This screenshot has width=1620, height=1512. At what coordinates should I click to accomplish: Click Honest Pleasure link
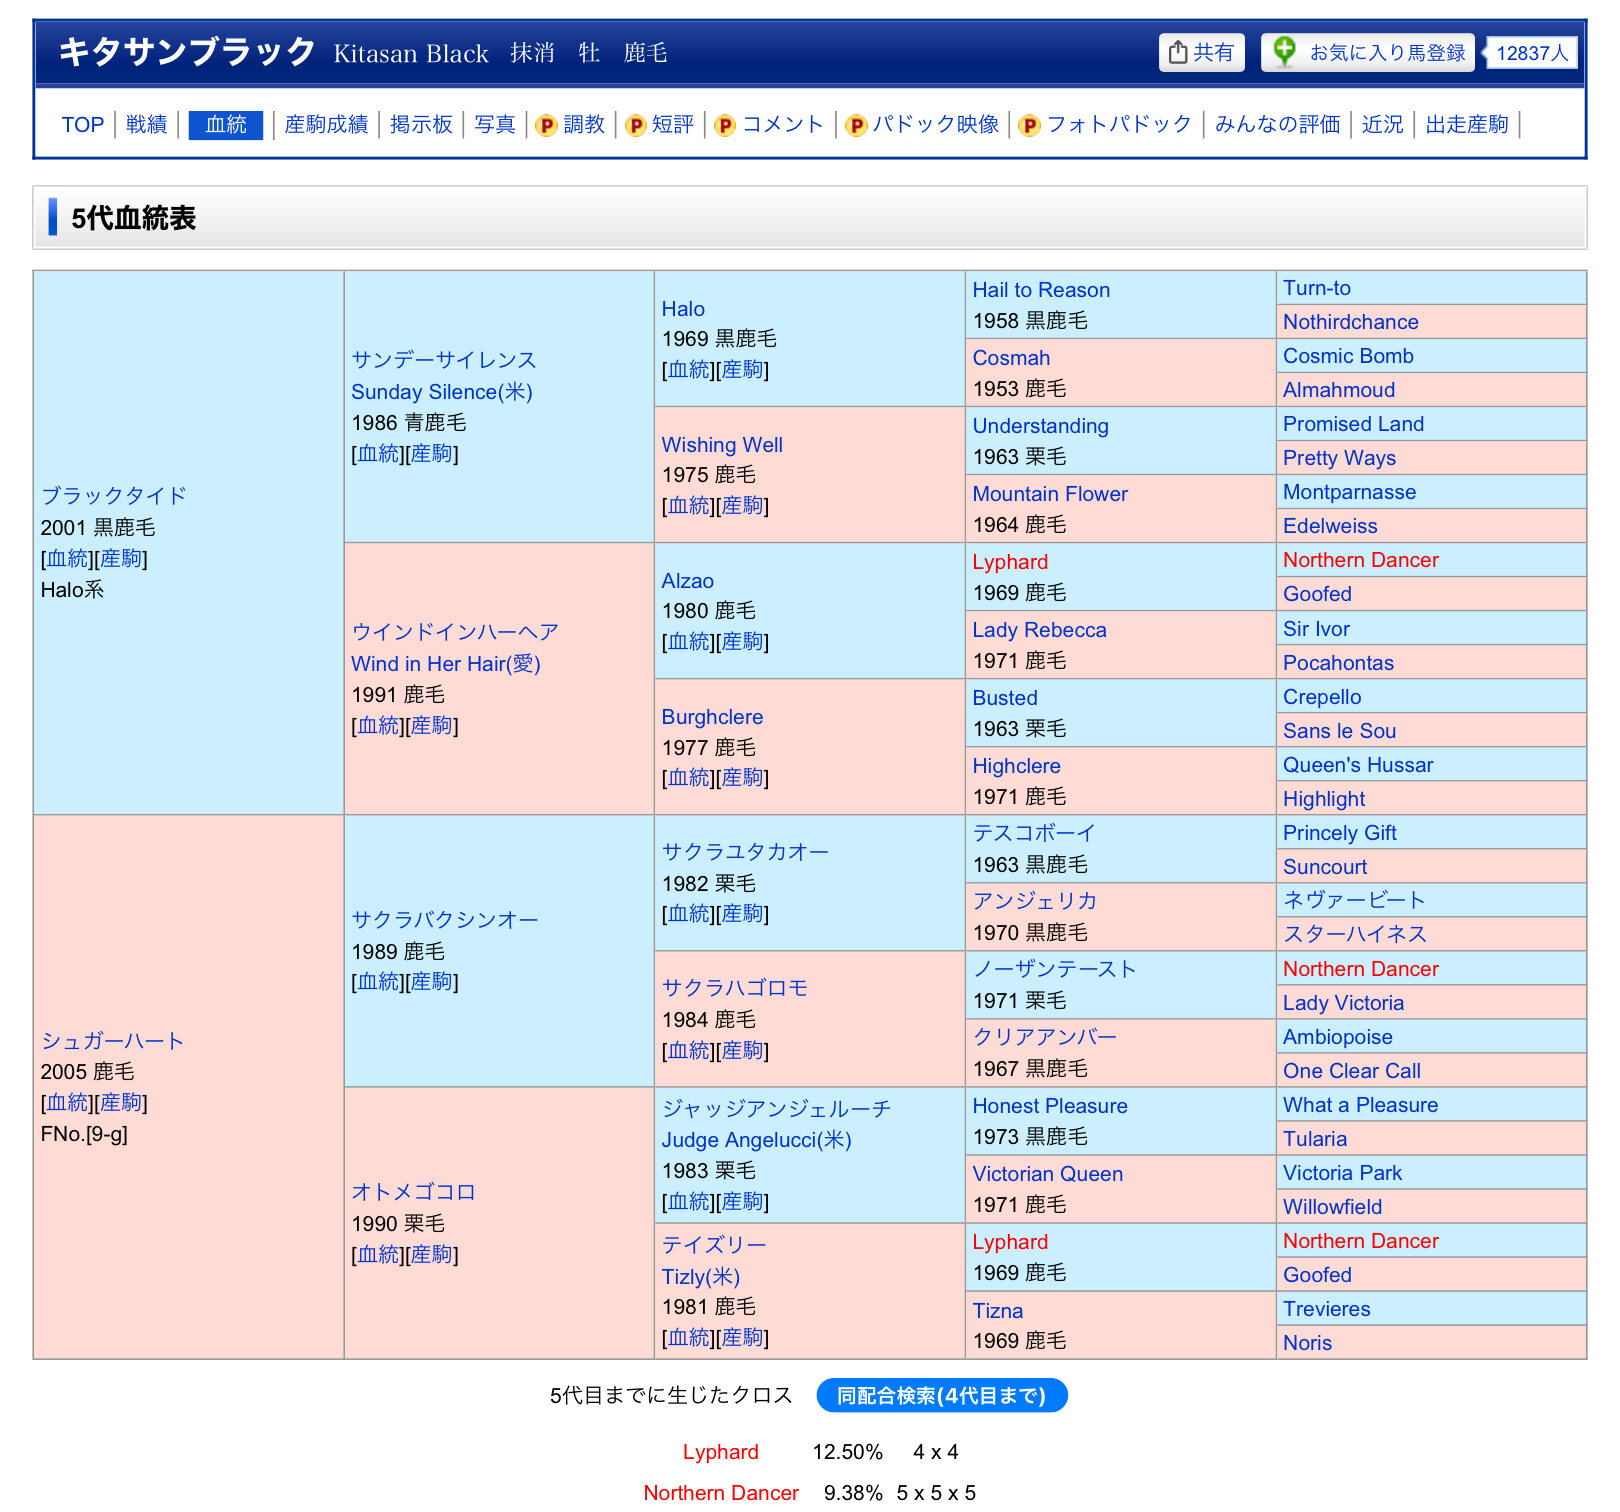click(x=1050, y=1106)
